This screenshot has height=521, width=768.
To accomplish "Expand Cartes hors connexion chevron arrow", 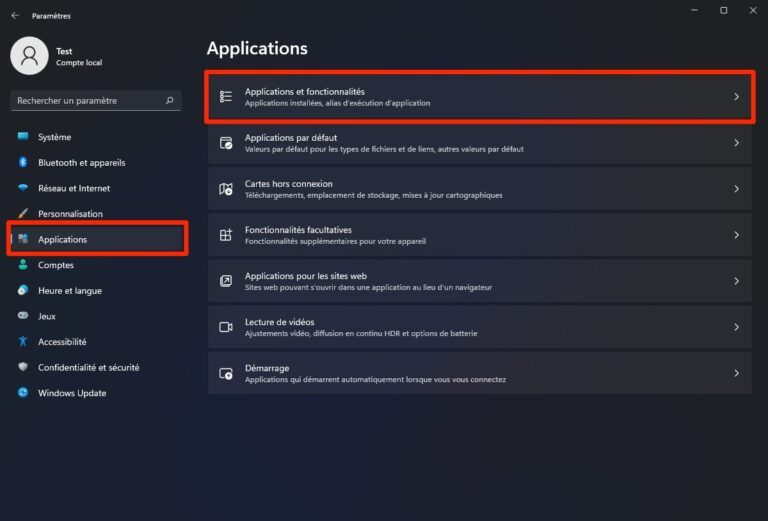I will pos(736,189).
